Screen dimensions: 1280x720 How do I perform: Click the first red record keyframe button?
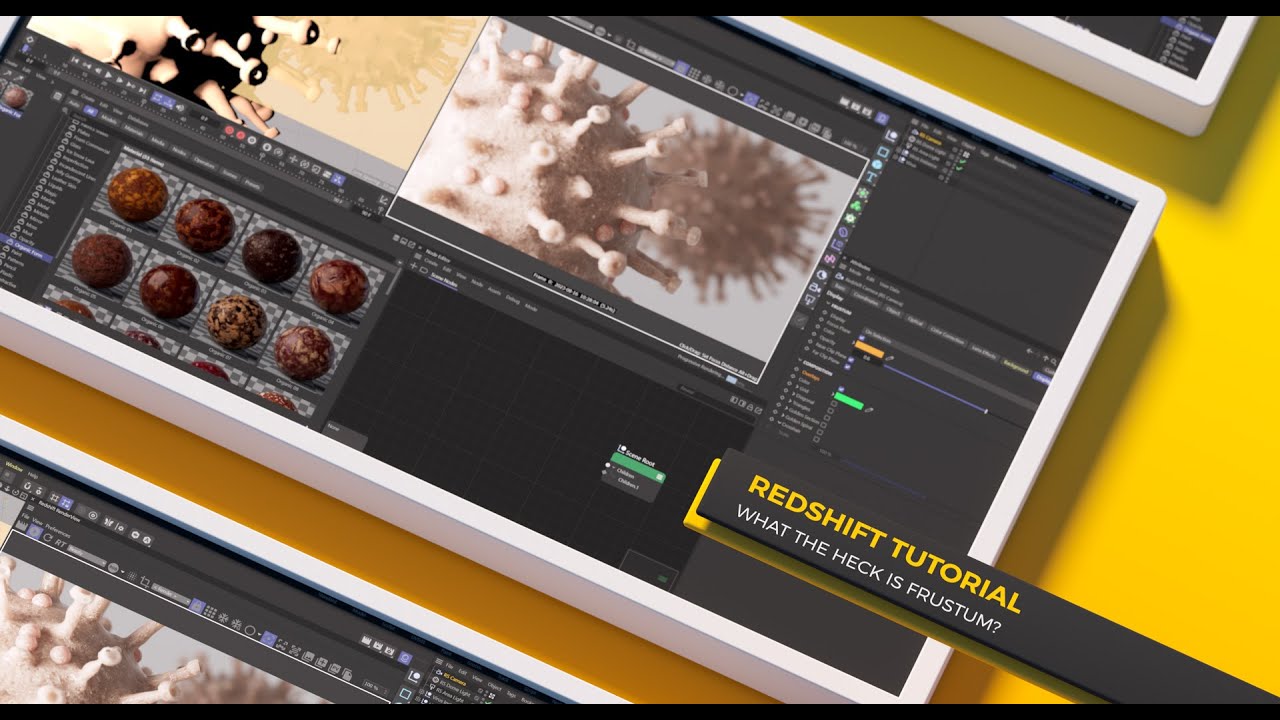tap(229, 131)
